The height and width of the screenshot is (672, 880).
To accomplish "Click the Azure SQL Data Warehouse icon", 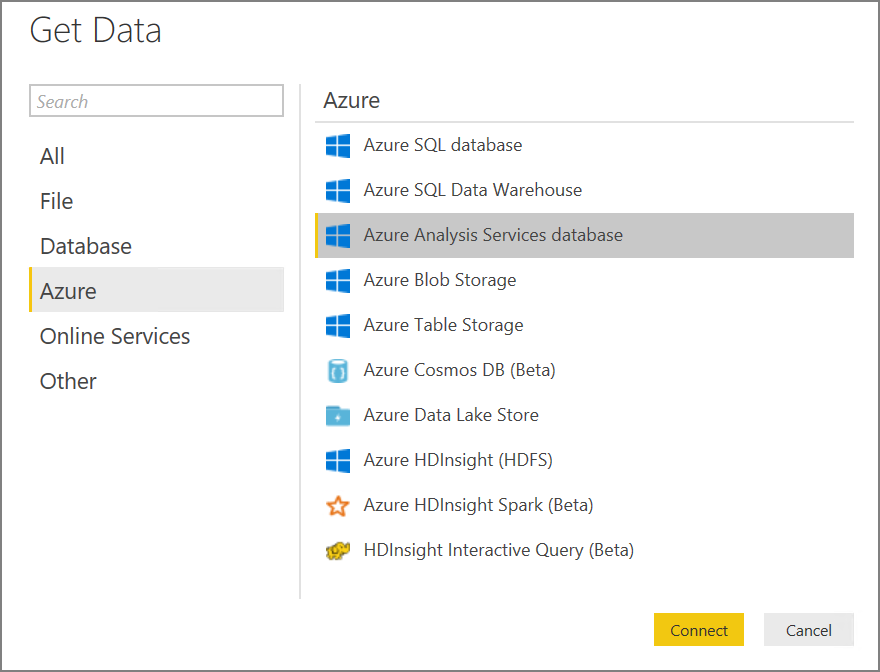I will pyautogui.click(x=338, y=191).
